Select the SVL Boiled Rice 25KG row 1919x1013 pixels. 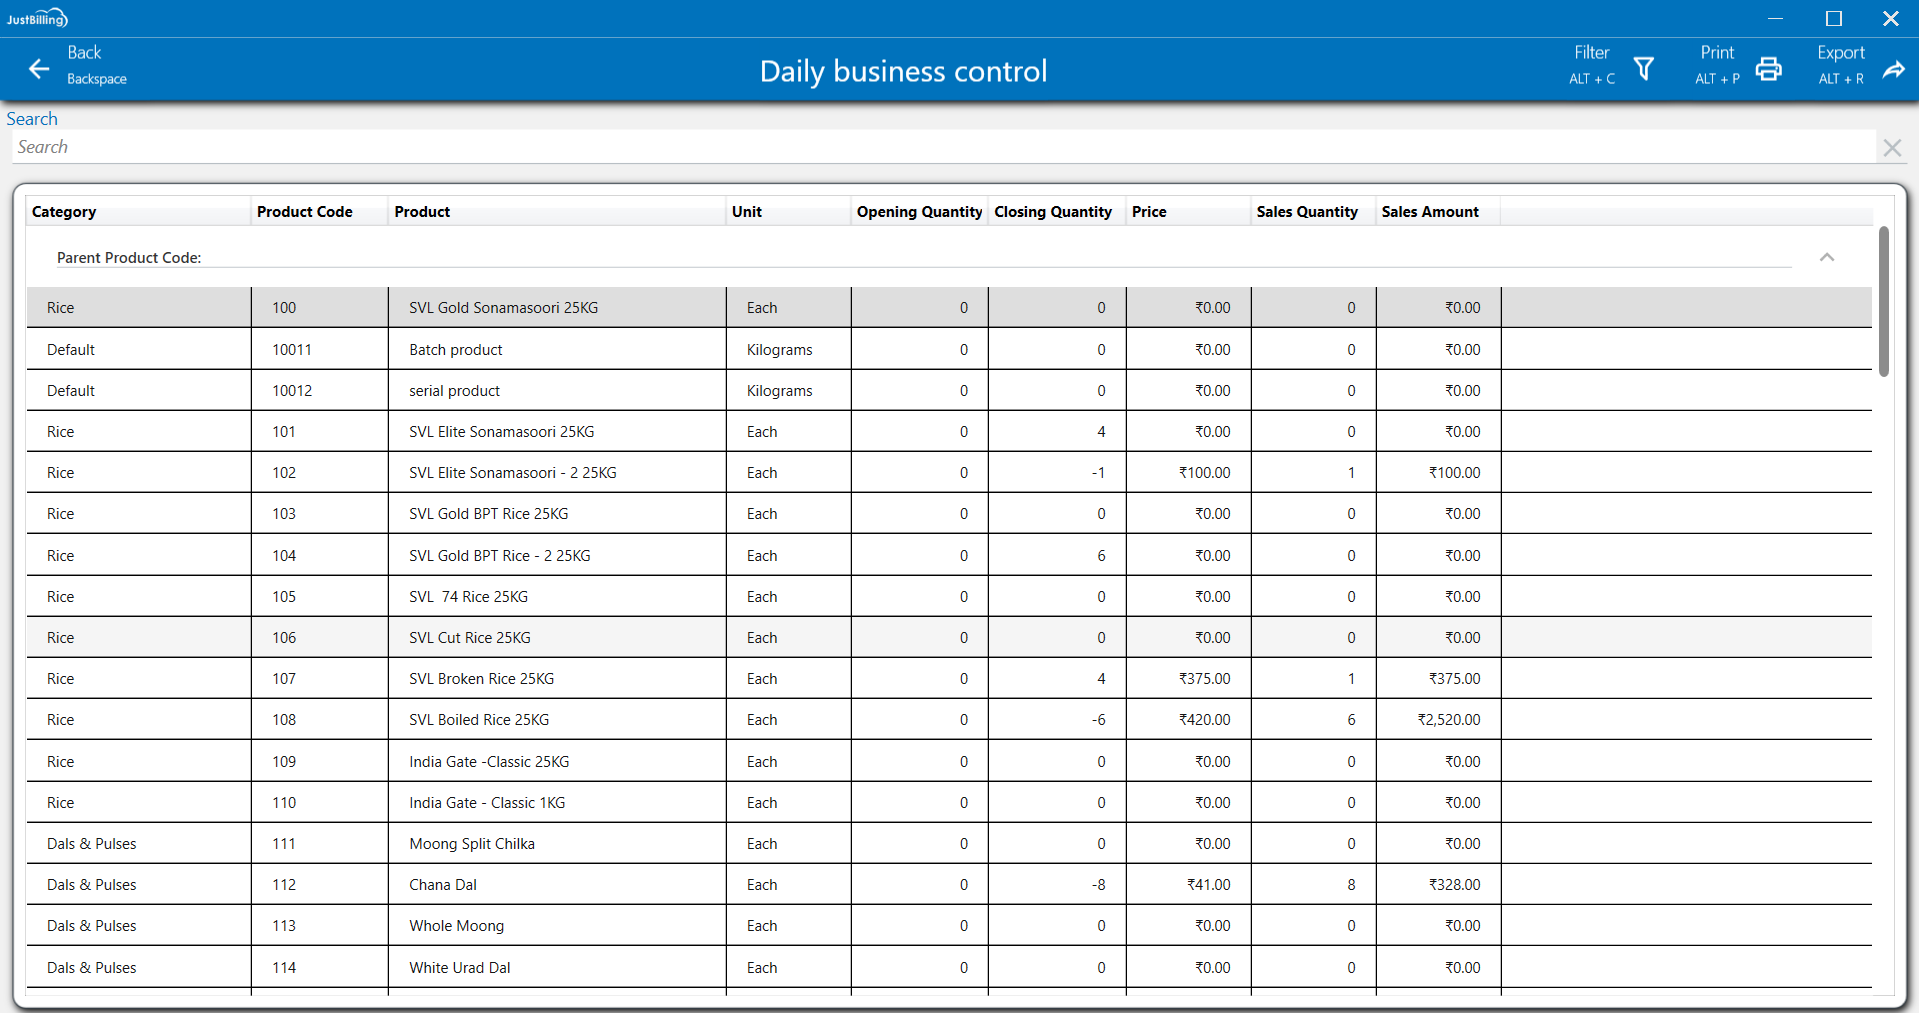click(x=479, y=720)
